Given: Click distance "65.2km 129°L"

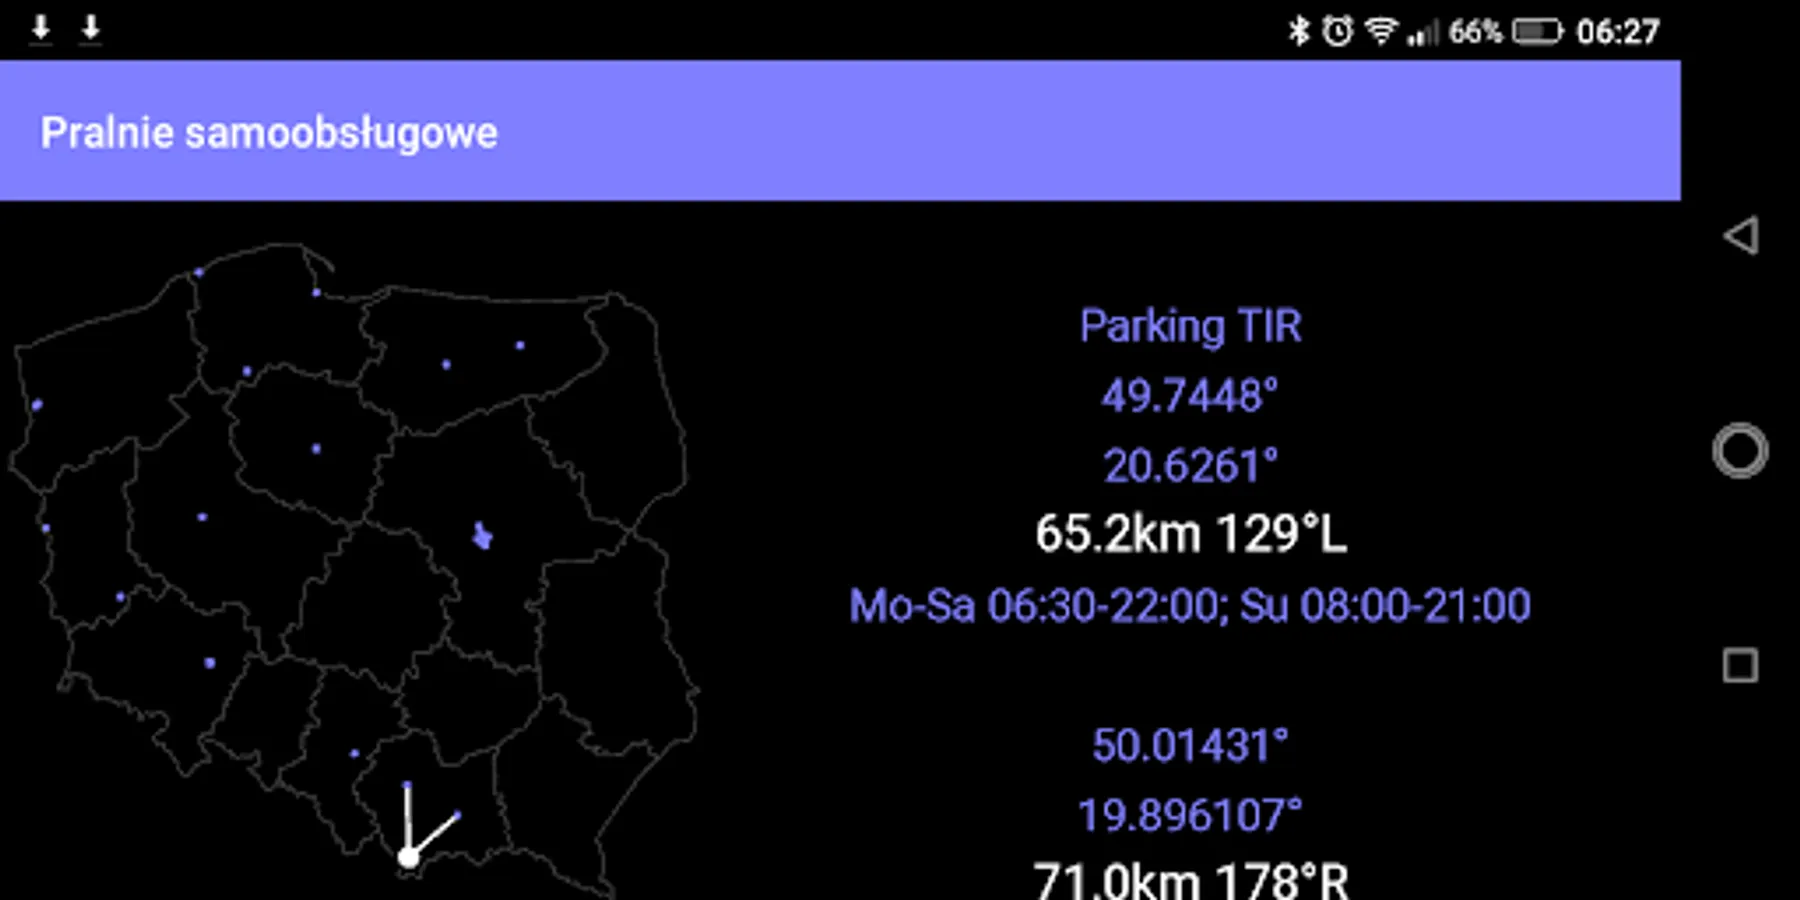Looking at the screenshot, I should [x=1191, y=534].
